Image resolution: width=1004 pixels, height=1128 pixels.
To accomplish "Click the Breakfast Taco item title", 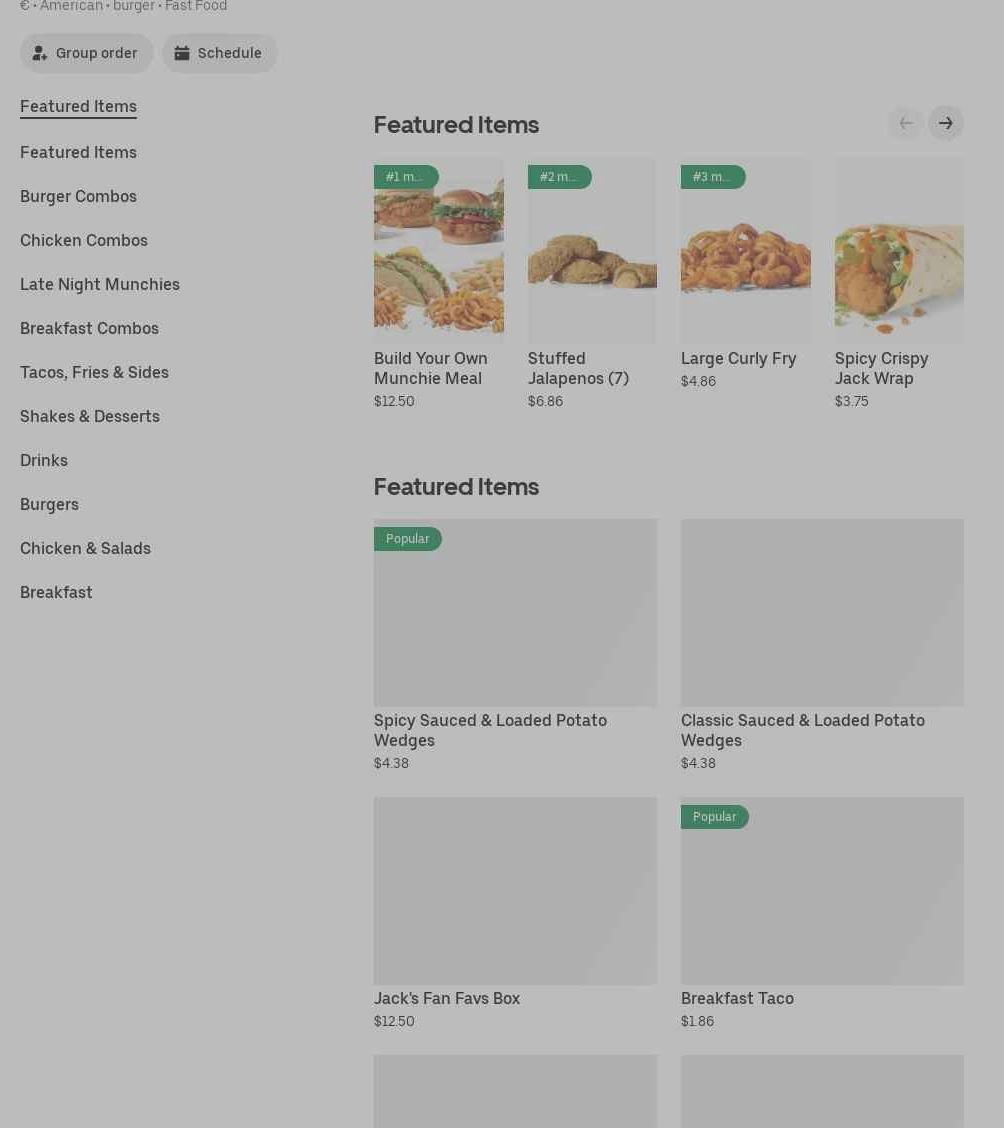I will pyautogui.click(x=737, y=998).
